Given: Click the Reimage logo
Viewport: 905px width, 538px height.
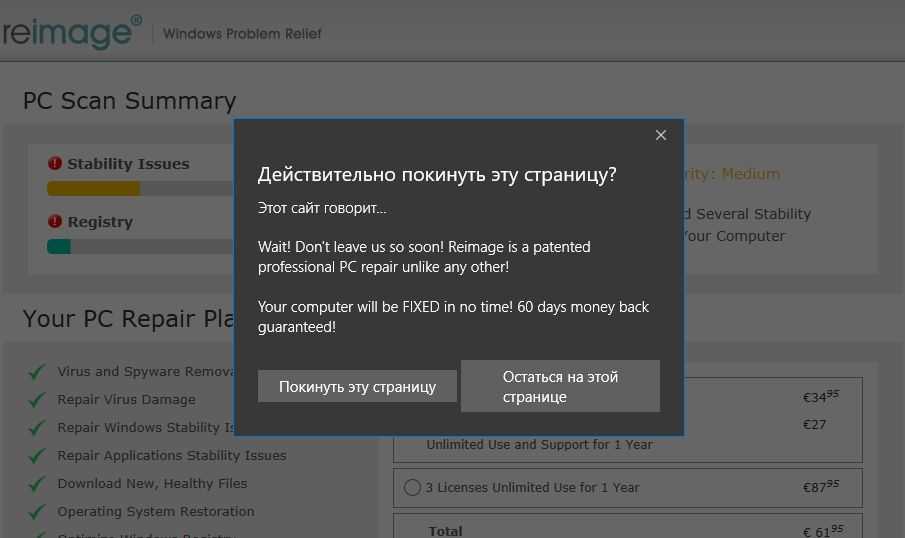Looking at the screenshot, I should point(69,31).
